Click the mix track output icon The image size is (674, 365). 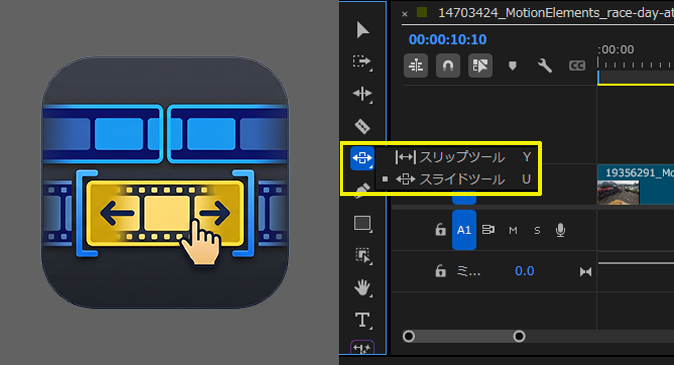[x=585, y=272]
